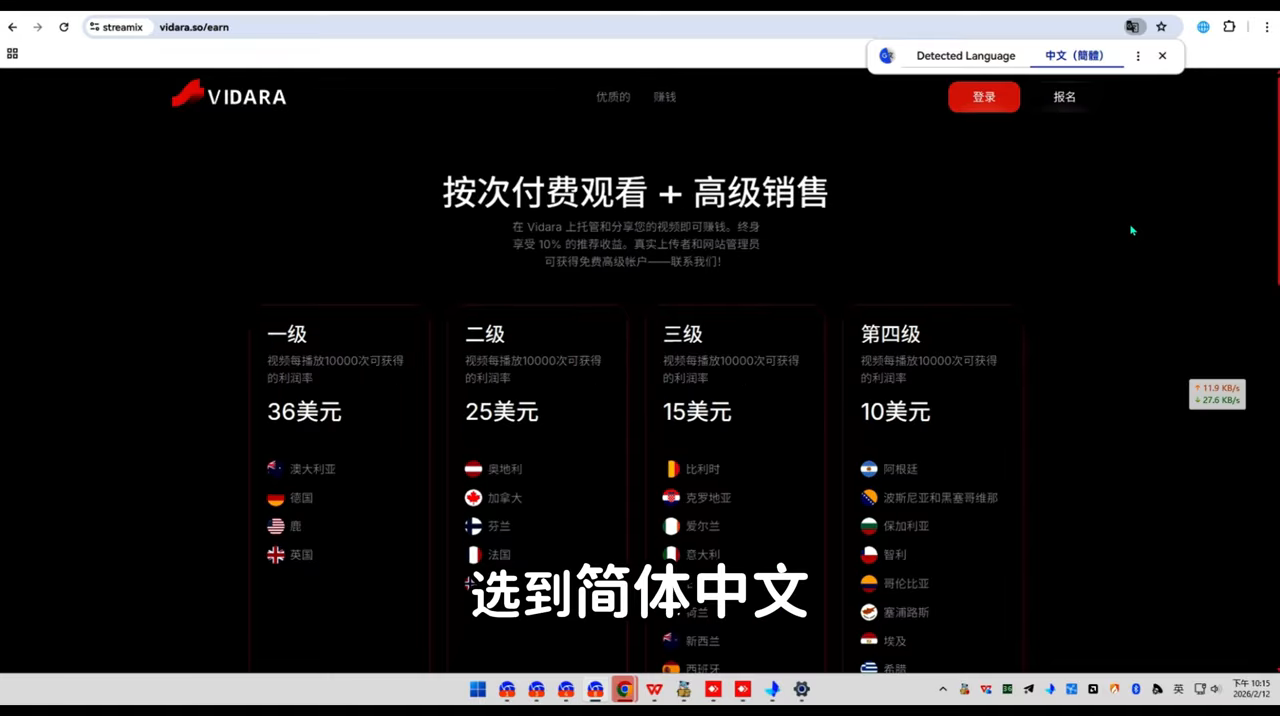Click the 新西兰 country name
Viewport: 1280px width, 716px height.
click(x=703, y=641)
